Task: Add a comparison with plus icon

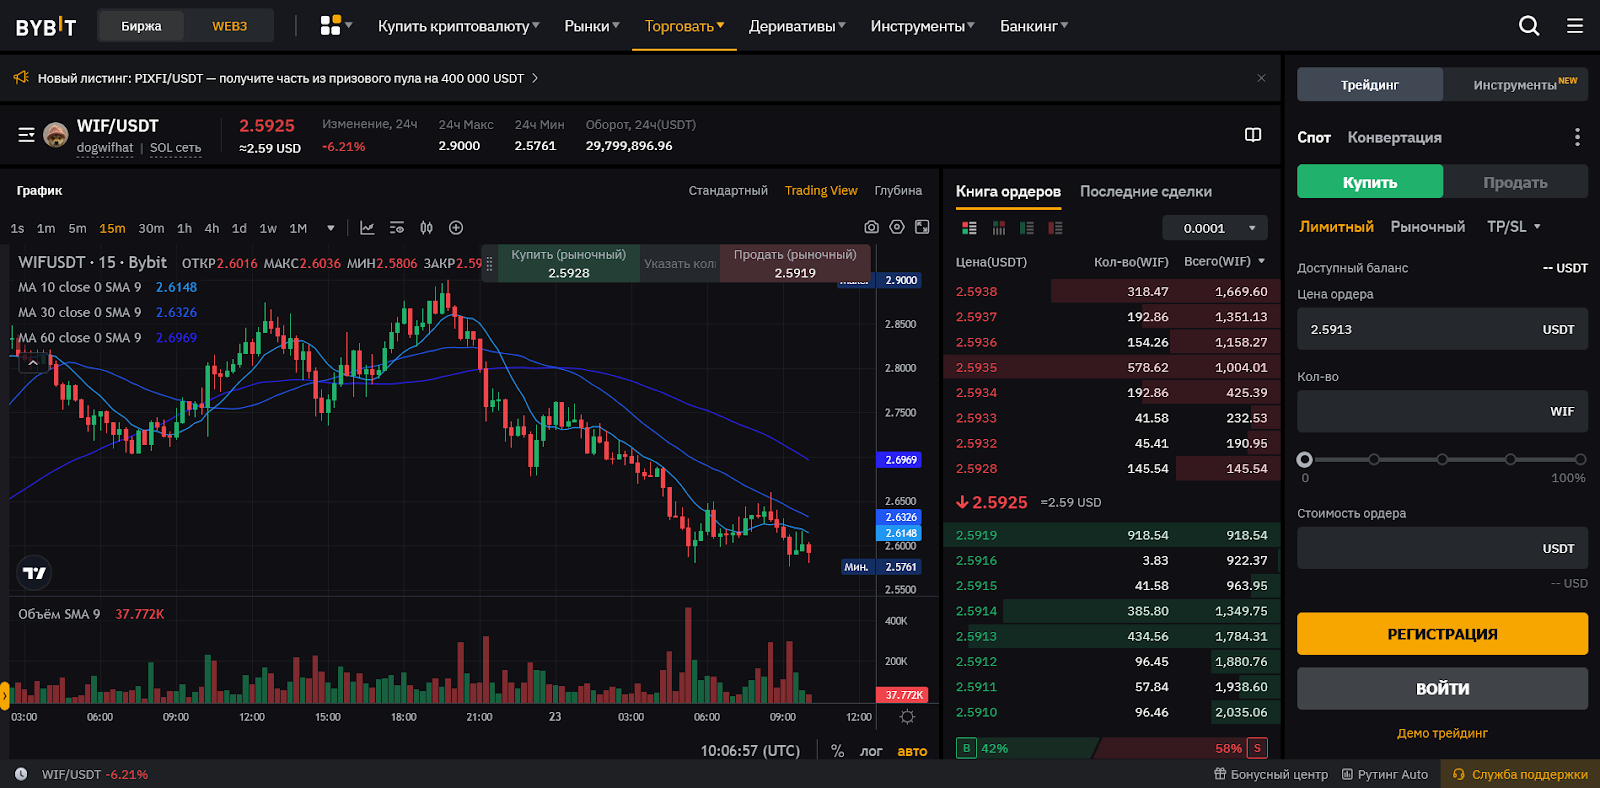Action: pos(456,228)
